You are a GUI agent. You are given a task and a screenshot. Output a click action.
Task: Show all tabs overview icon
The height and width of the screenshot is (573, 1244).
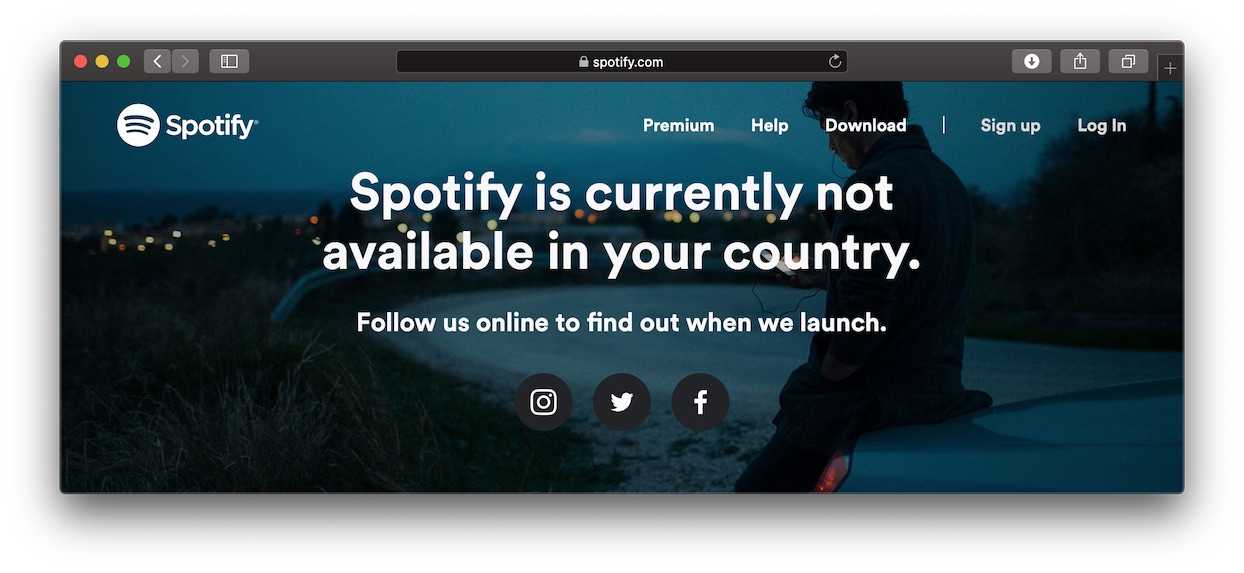tap(1128, 61)
